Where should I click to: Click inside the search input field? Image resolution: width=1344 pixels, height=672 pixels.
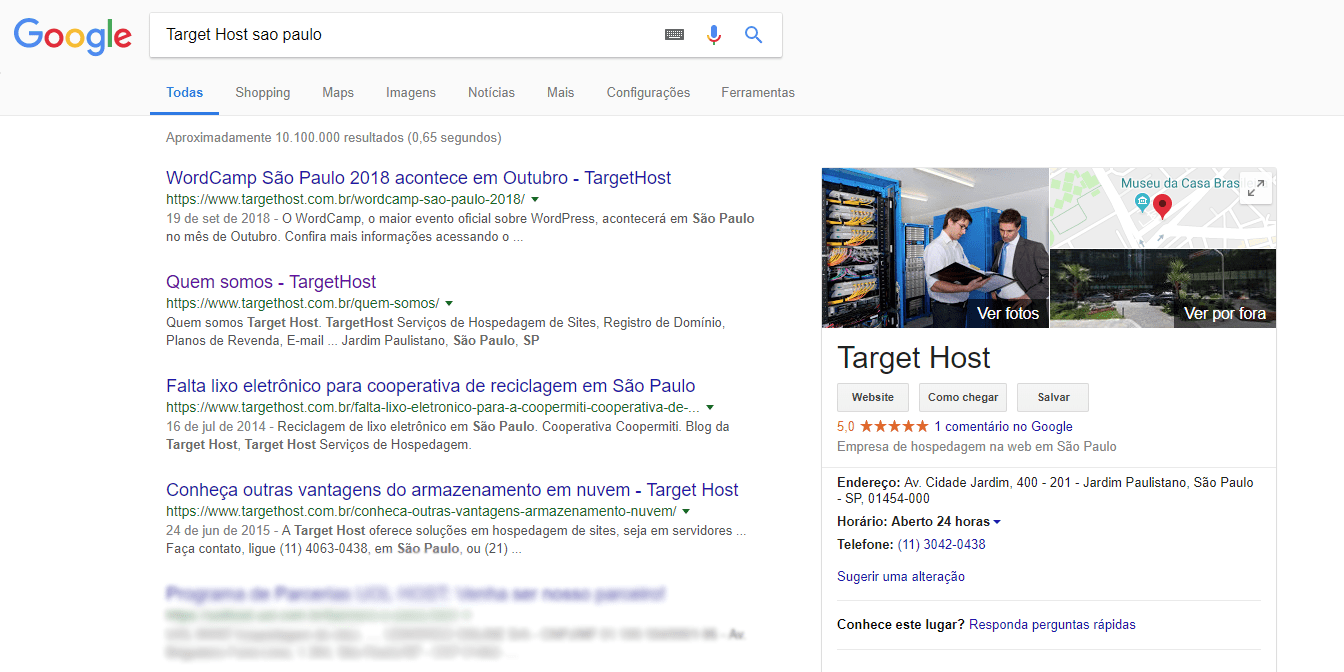pyautogui.click(x=400, y=35)
